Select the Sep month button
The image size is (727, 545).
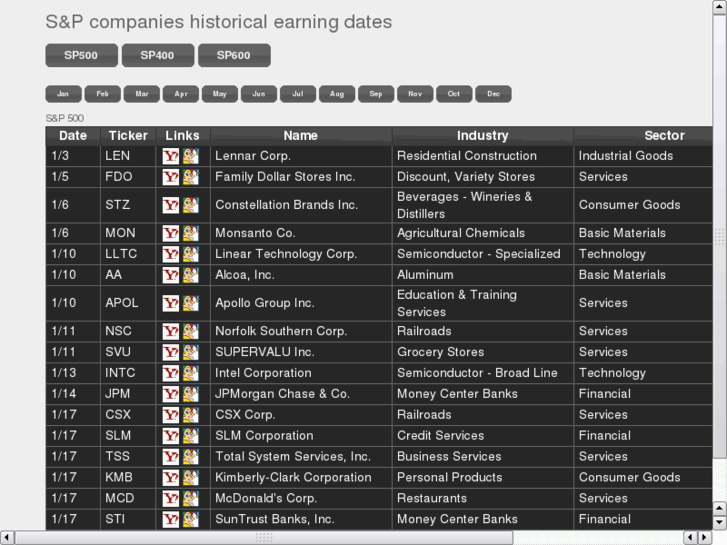(376, 94)
